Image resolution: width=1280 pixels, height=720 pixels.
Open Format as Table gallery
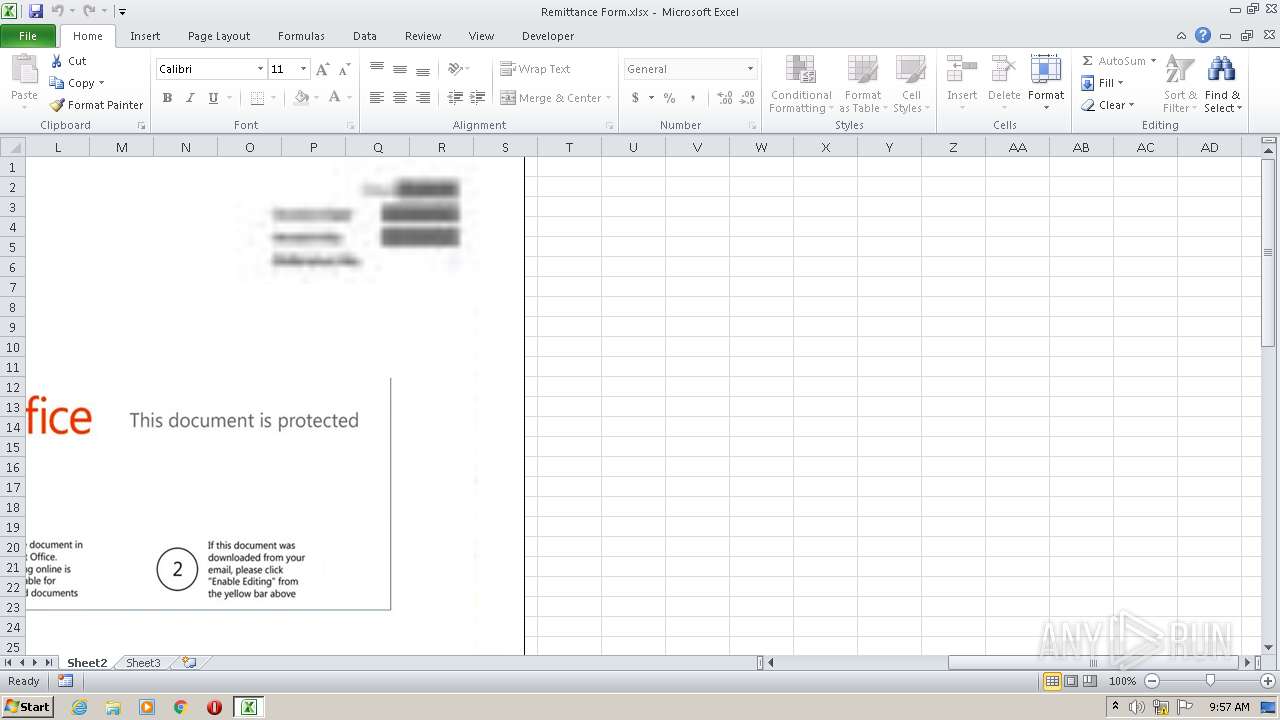tap(862, 84)
